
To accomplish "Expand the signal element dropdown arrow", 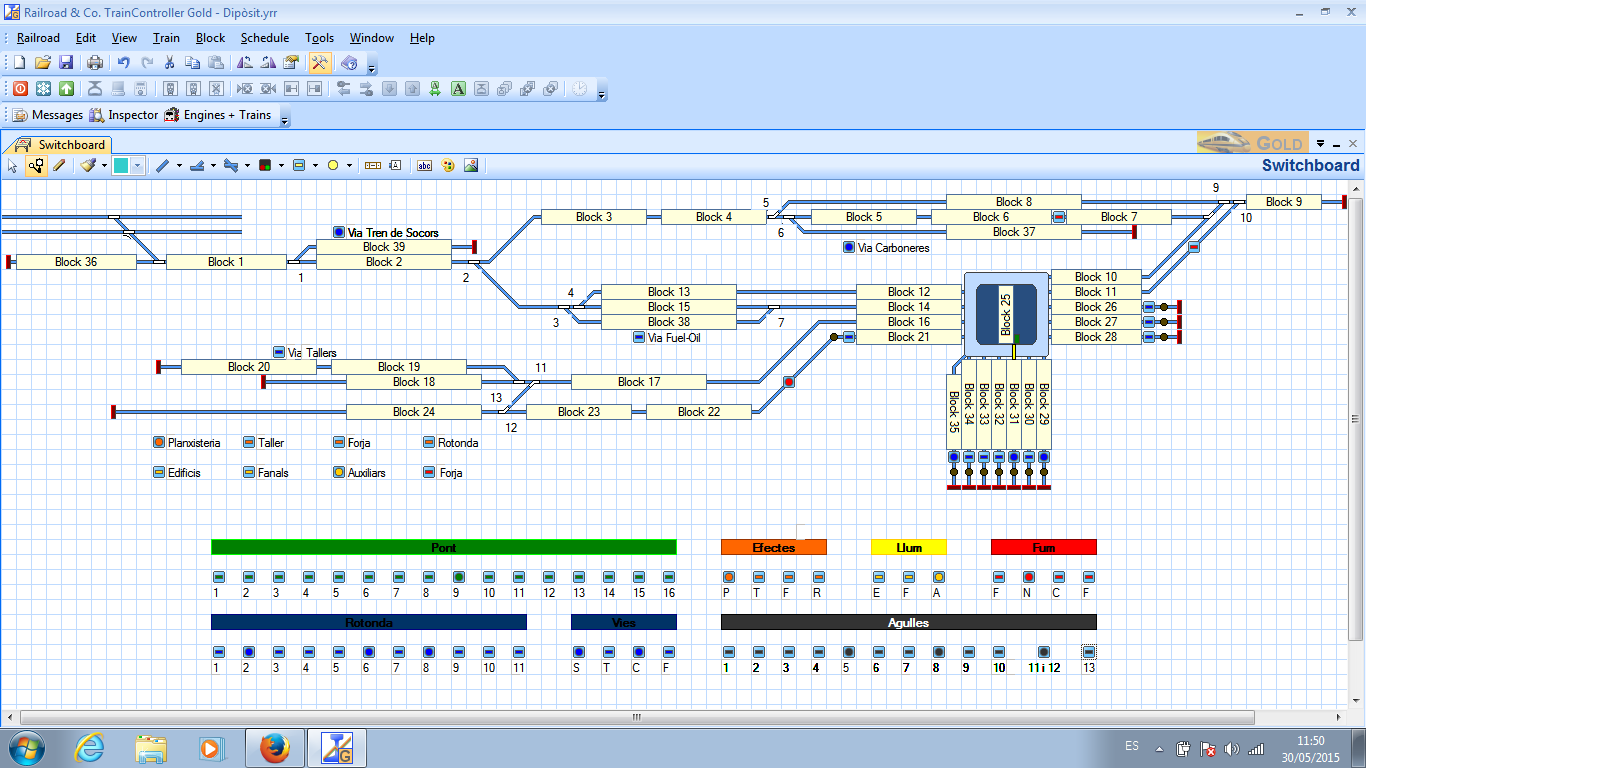I will click(281, 166).
